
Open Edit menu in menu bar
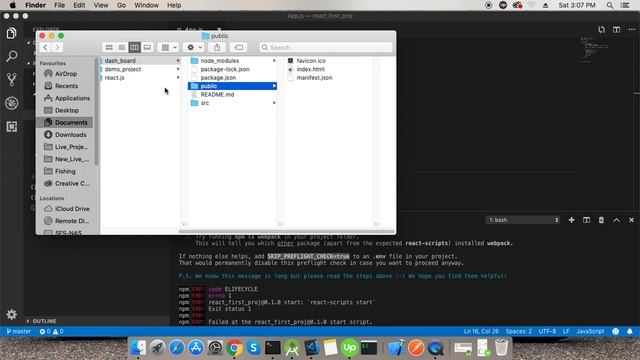(x=79, y=5)
